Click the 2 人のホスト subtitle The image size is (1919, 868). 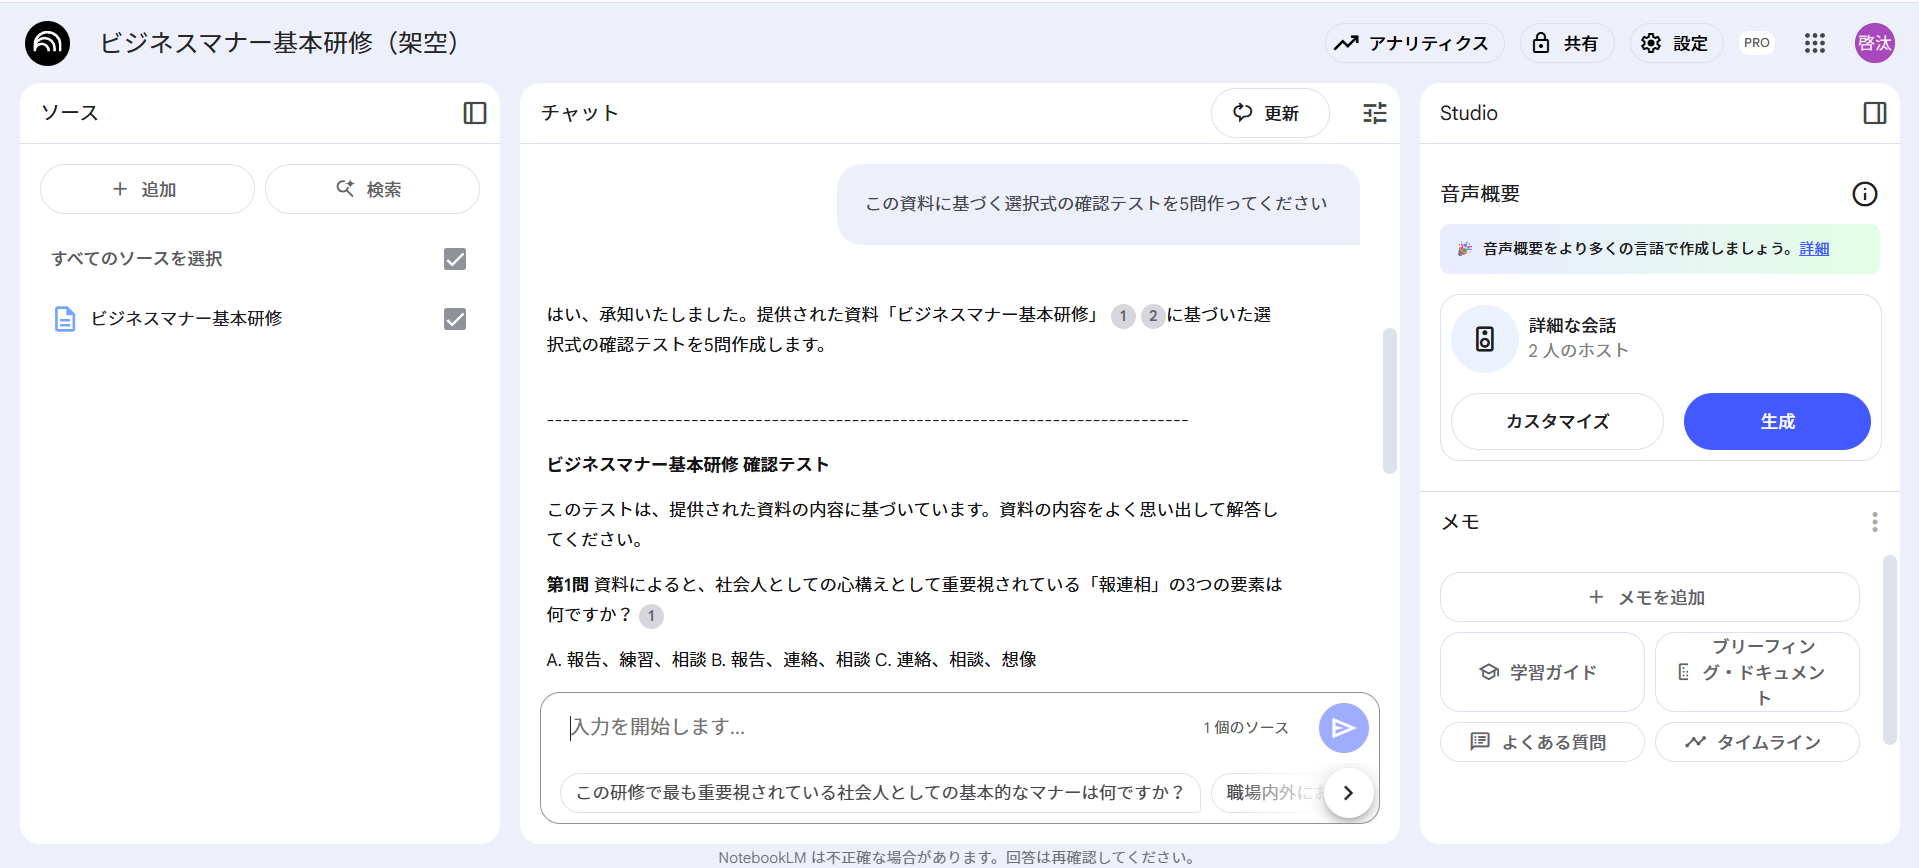coord(1578,351)
